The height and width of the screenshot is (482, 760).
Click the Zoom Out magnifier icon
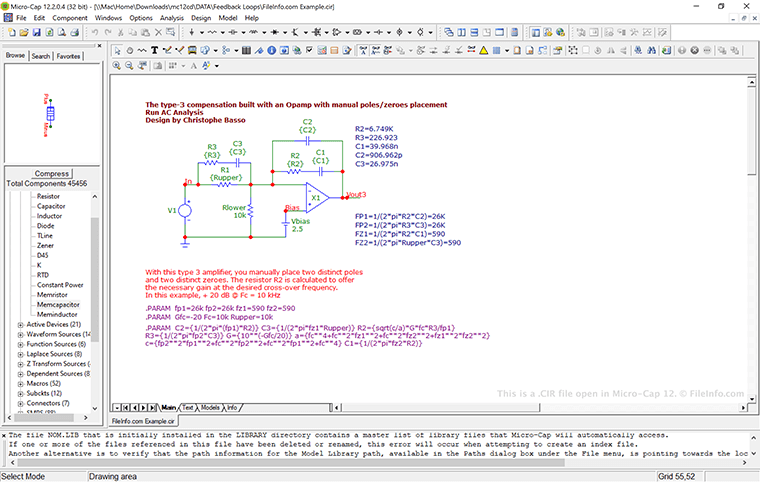pyautogui.click(x=130, y=65)
